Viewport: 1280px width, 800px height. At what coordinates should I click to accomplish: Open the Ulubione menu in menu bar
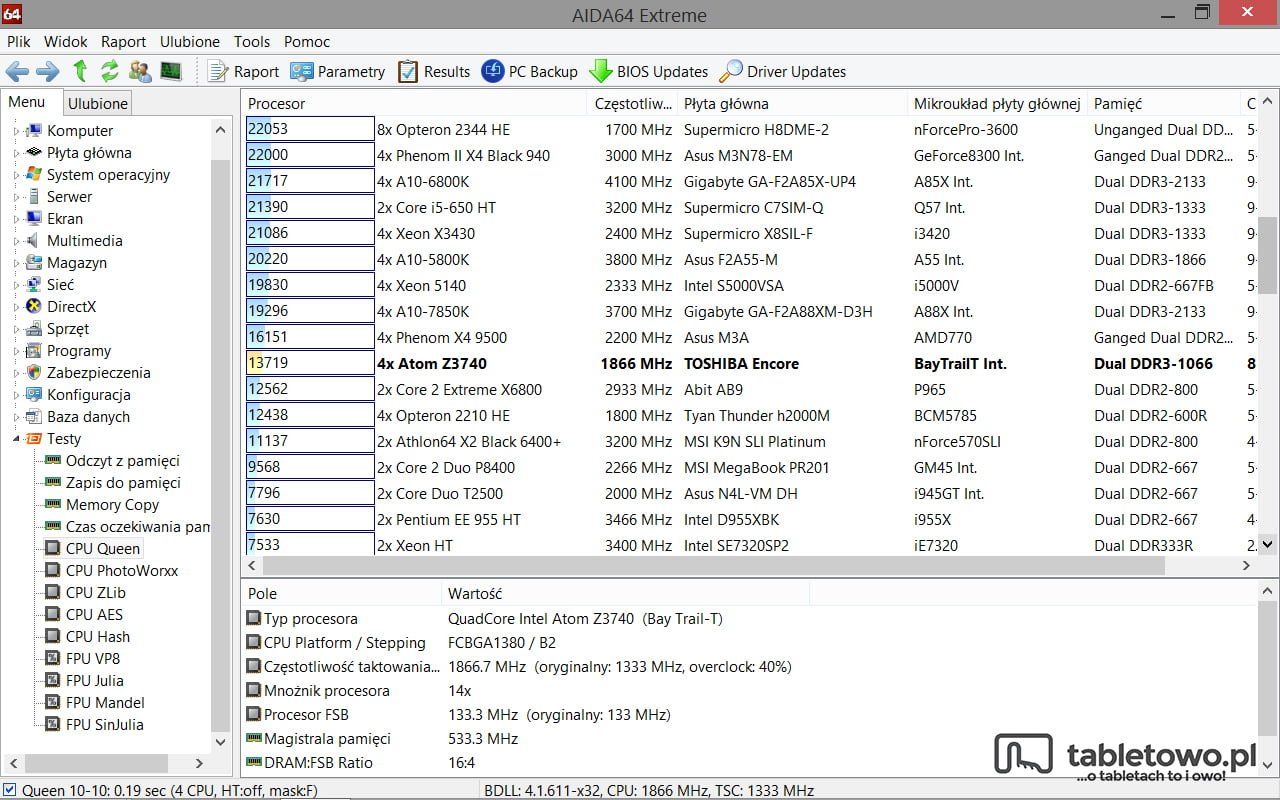click(x=190, y=41)
